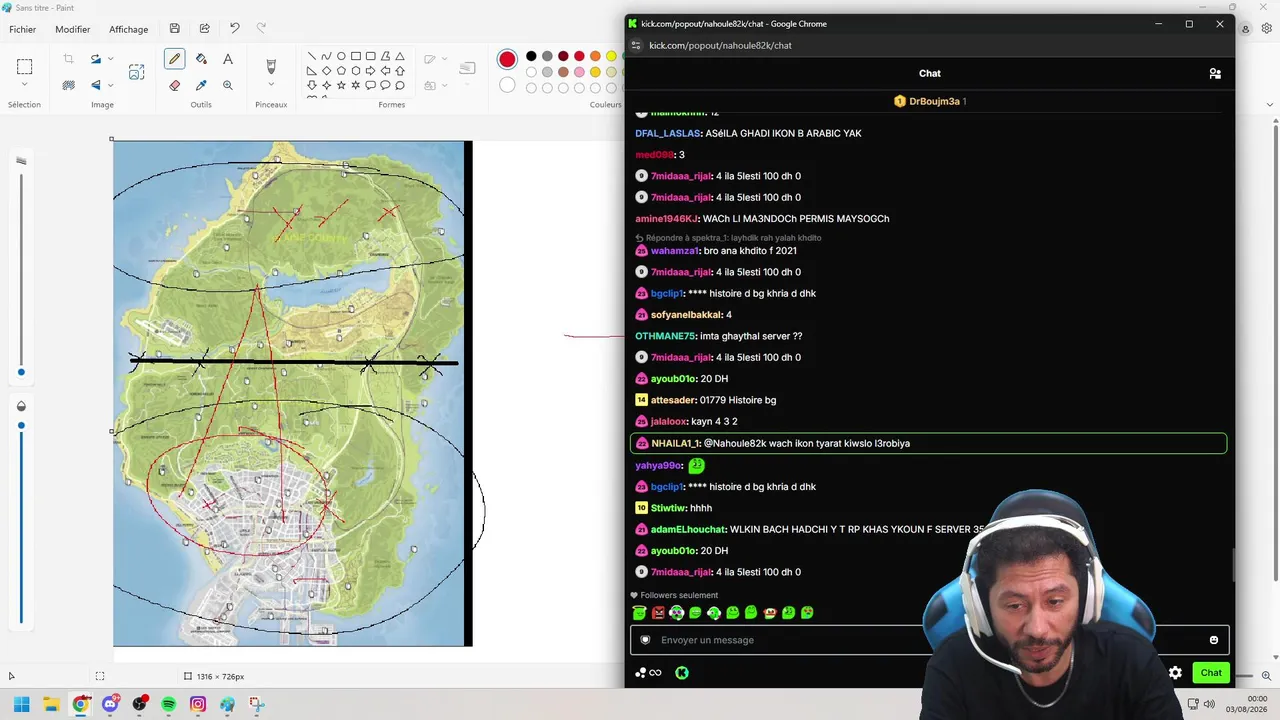Click the green Chat send button

[1211, 673]
